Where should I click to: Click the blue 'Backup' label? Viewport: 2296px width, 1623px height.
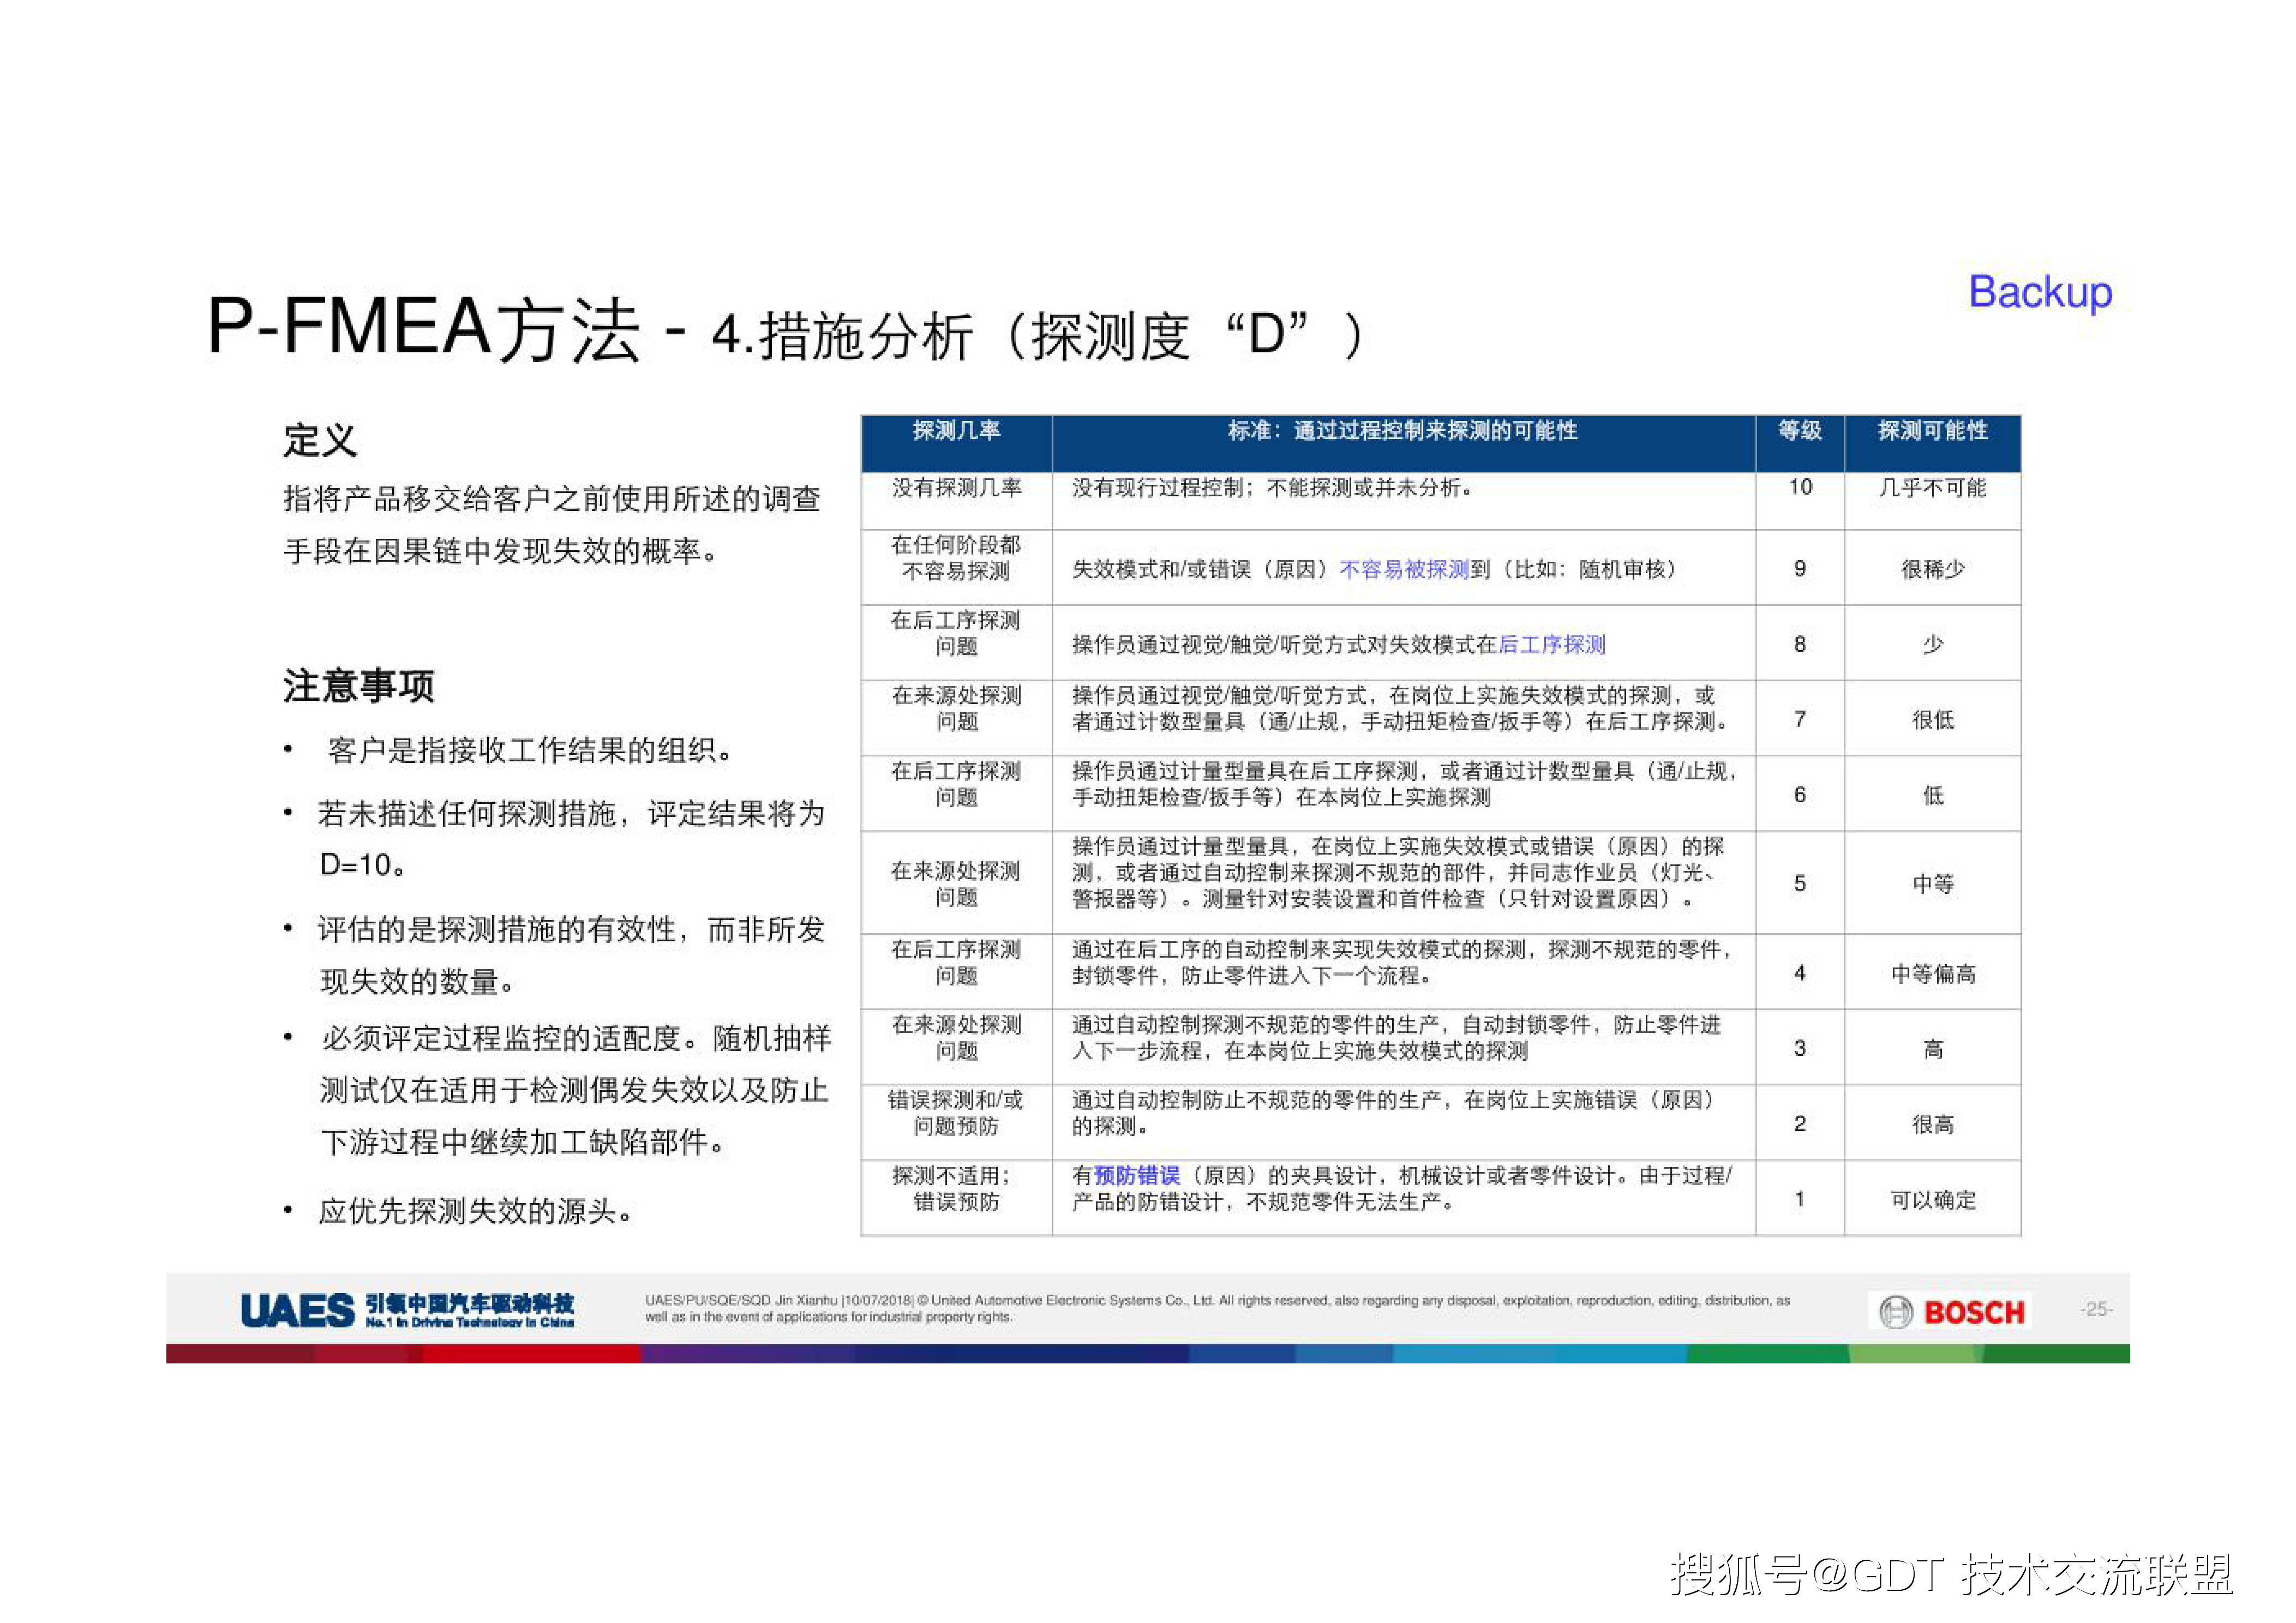[x=2040, y=293]
